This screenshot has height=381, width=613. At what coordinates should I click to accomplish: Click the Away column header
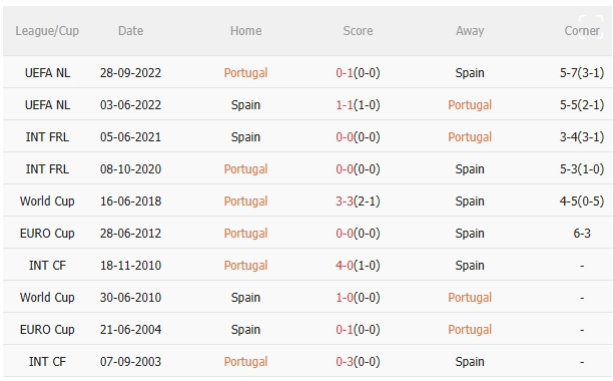pos(470,30)
